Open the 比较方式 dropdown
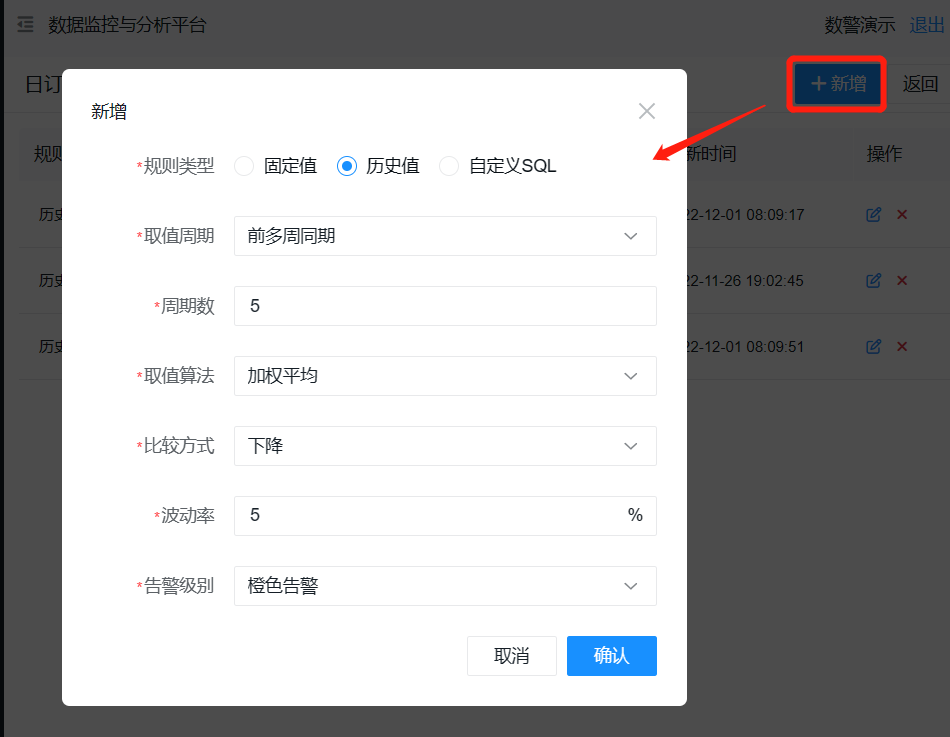This screenshot has width=950, height=737. [445, 446]
